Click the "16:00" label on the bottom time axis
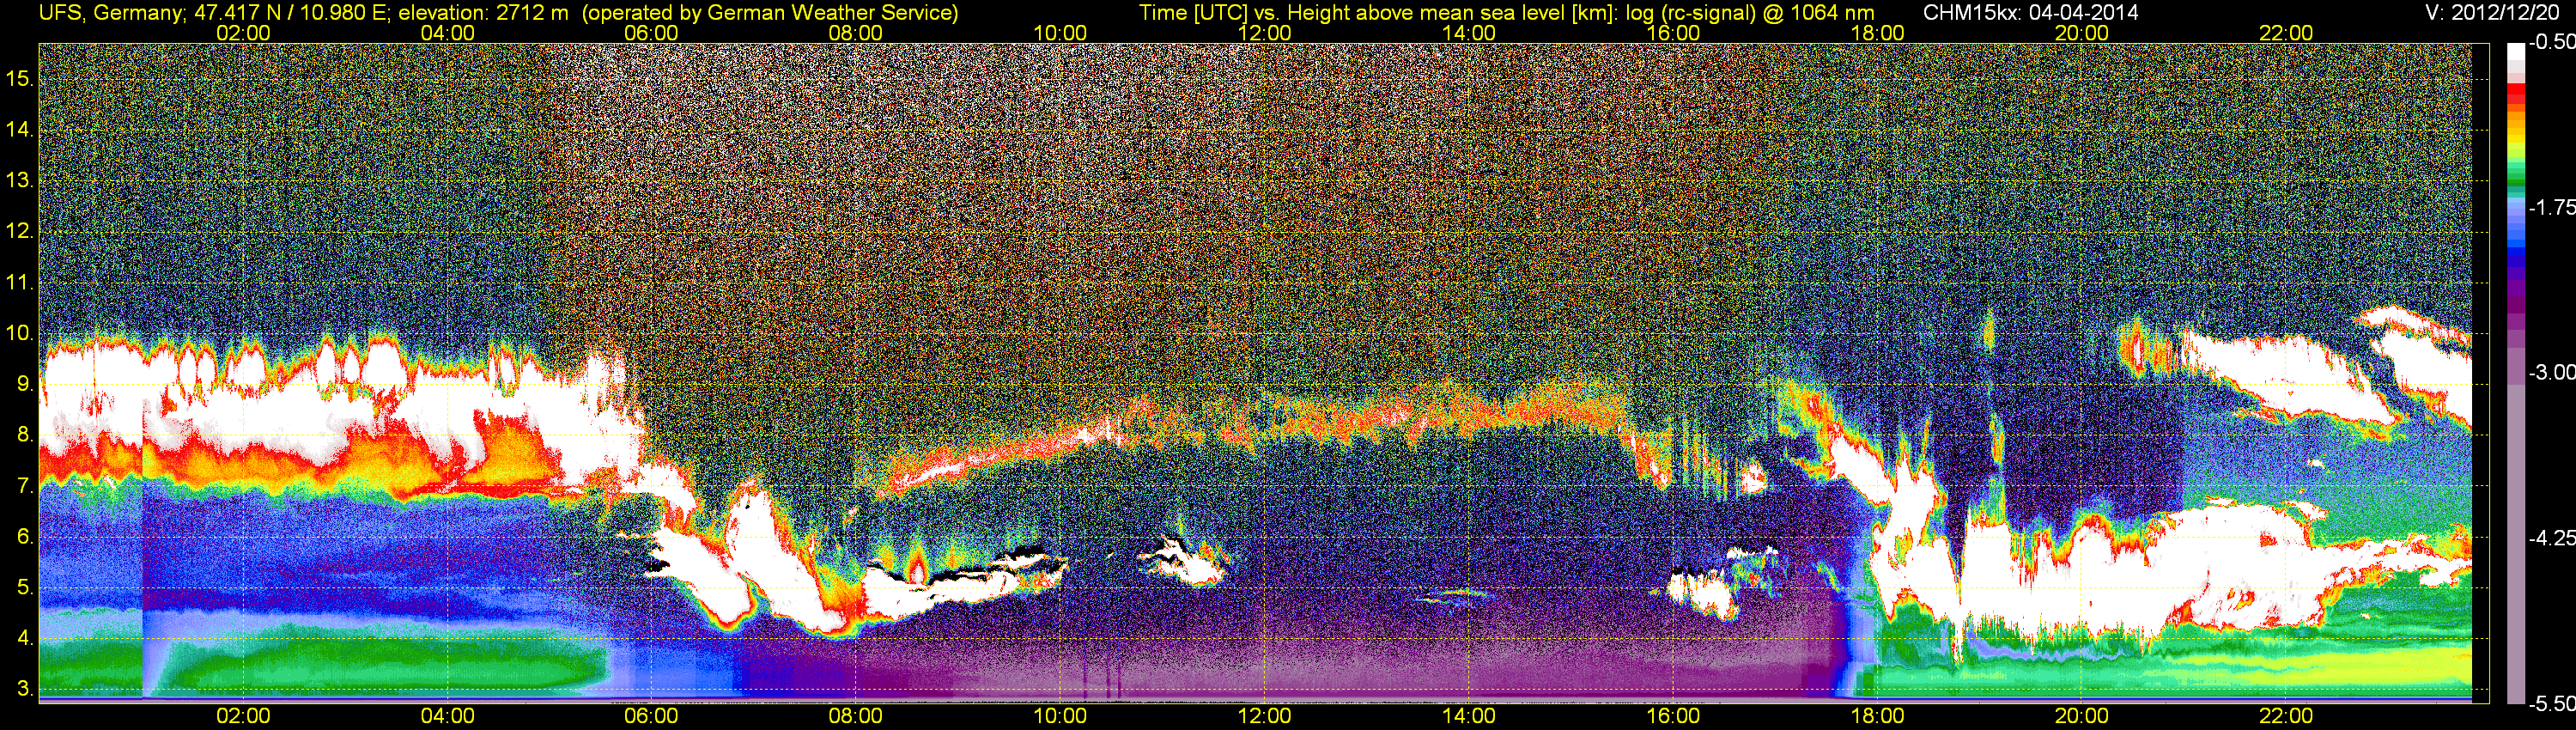2576x730 pixels. pyautogui.click(x=1673, y=717)
